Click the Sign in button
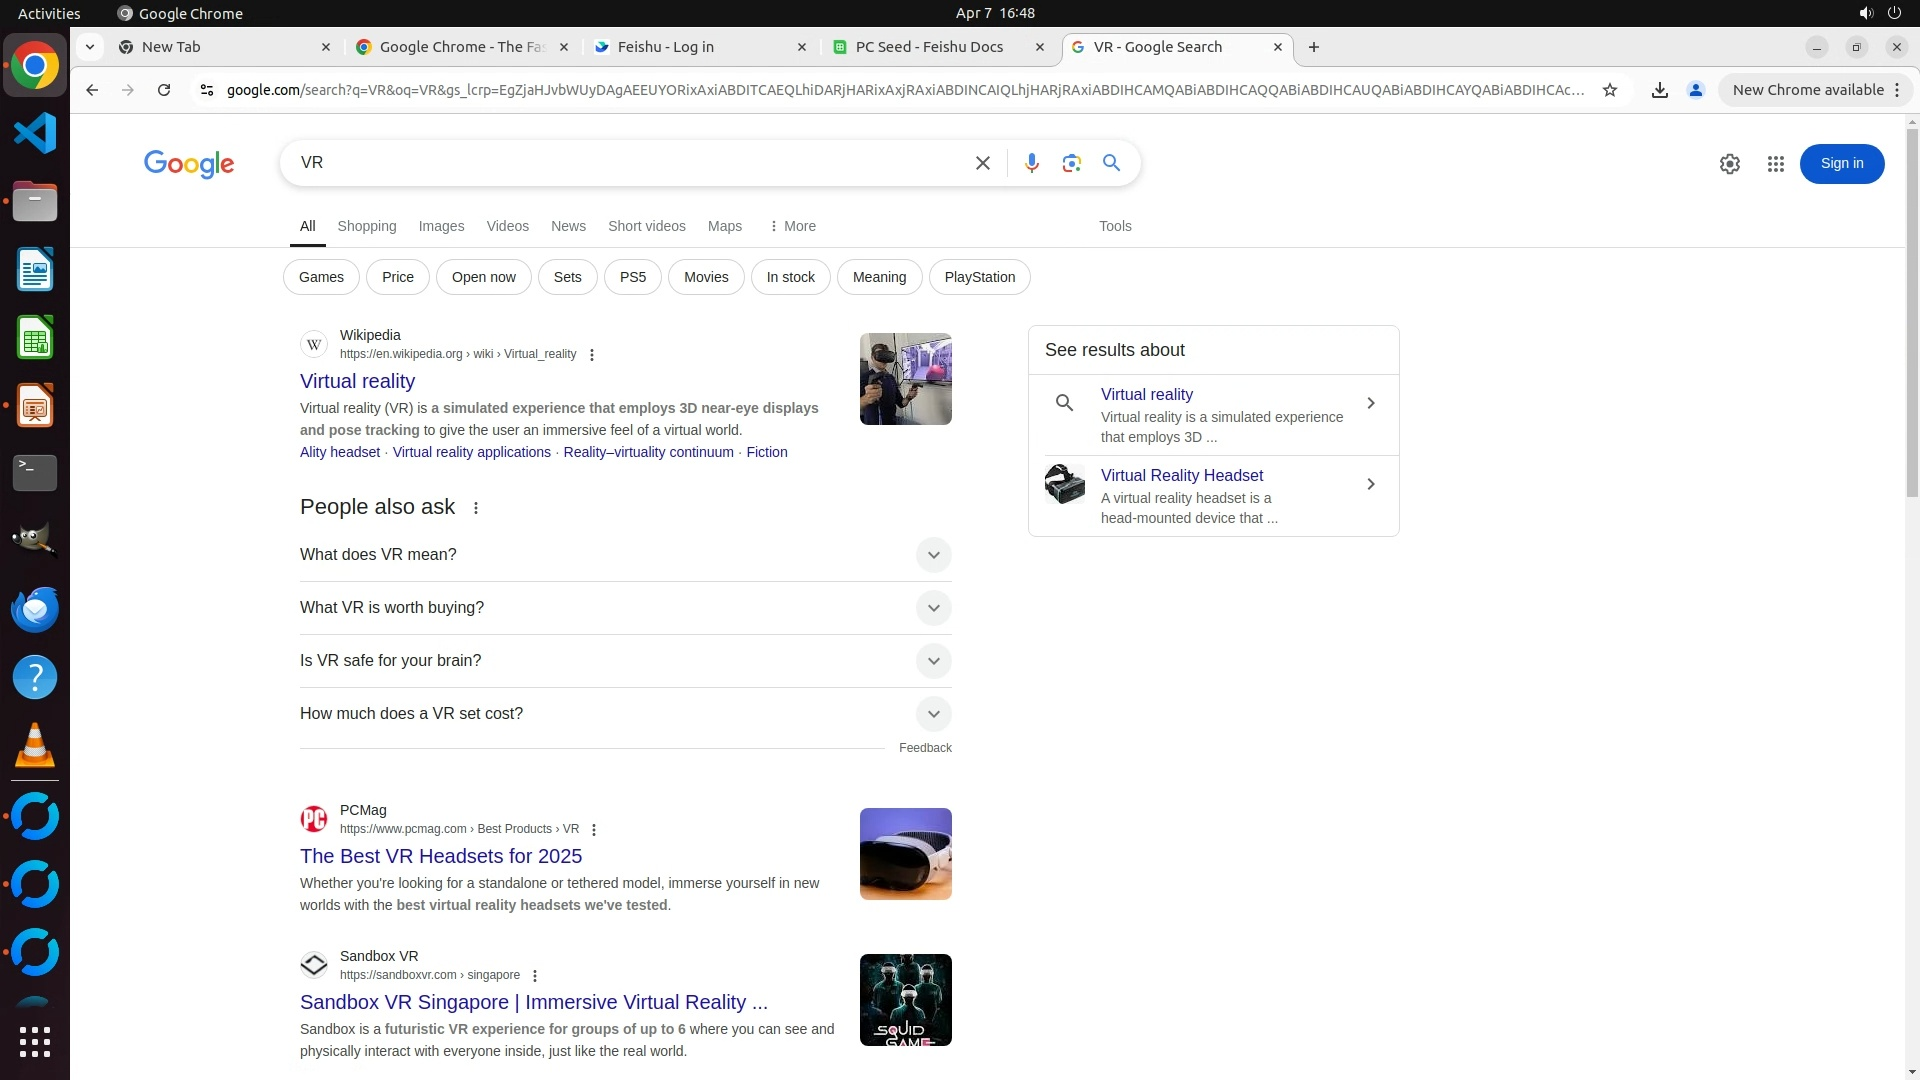Viewport: 1920px width, 1080px height. [x=1841, y=164]
